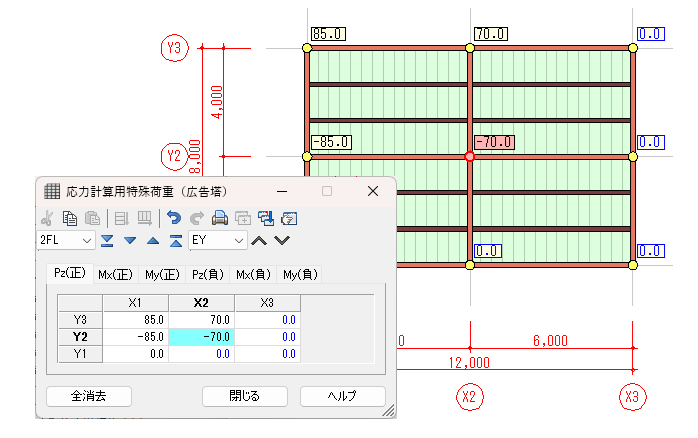Switch to the My(負) tab
This screenshot has height=438, width=698.
coord(300,275)
